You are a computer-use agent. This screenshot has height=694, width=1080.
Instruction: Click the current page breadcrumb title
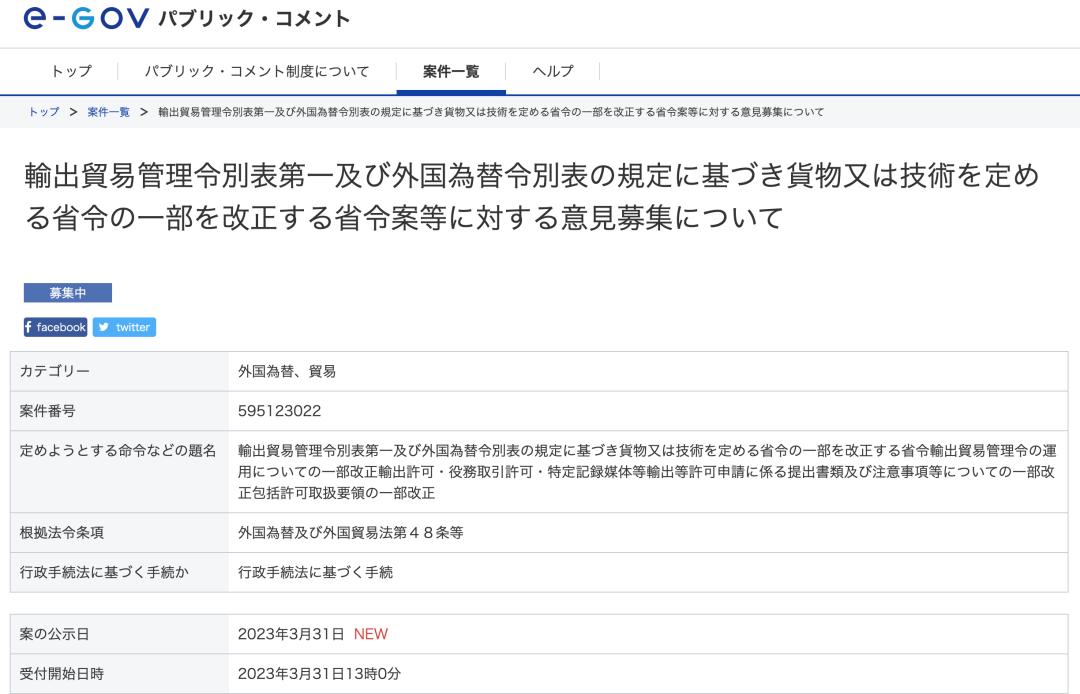[490, 112]
